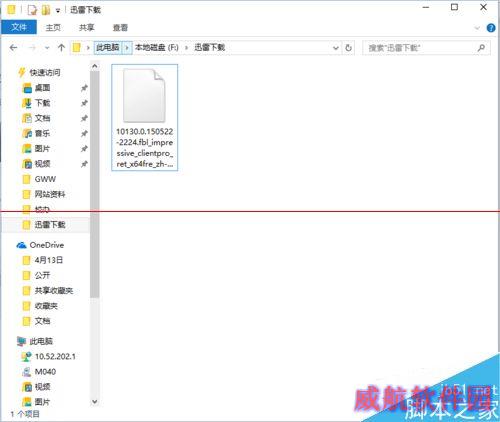Click the navigation pane scrollbar down arrow
500x422 pixels.
95,402
